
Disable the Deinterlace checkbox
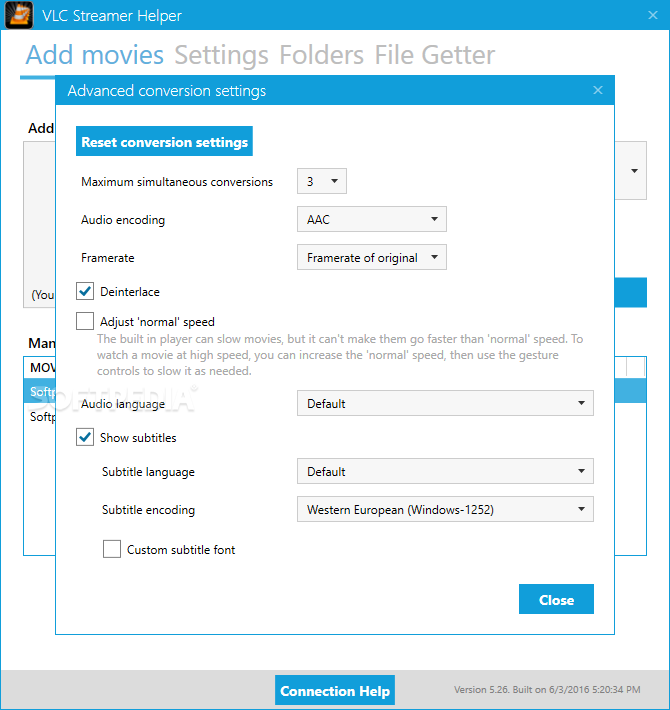tap(85, 292)
